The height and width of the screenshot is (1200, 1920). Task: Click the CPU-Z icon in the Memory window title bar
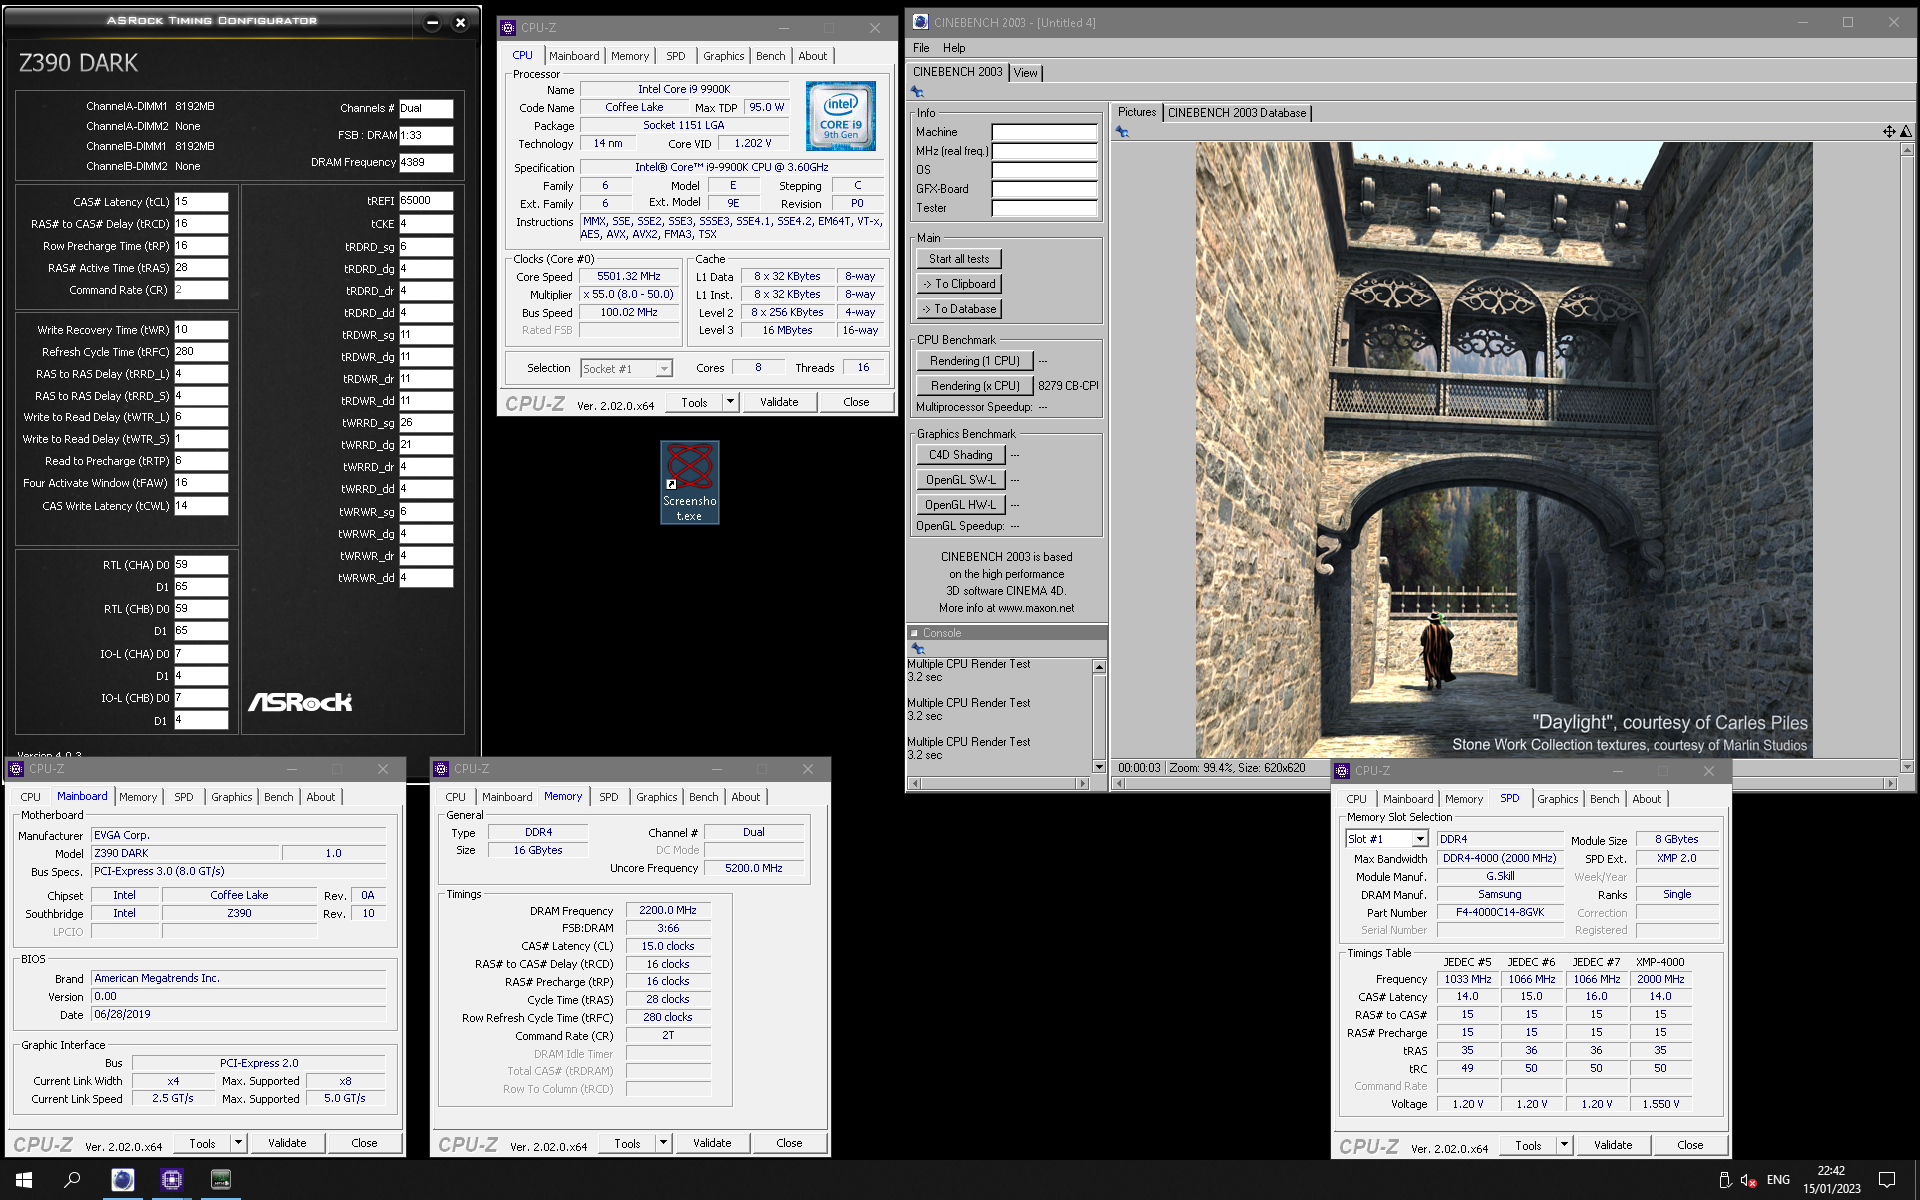tap(441, 769)
